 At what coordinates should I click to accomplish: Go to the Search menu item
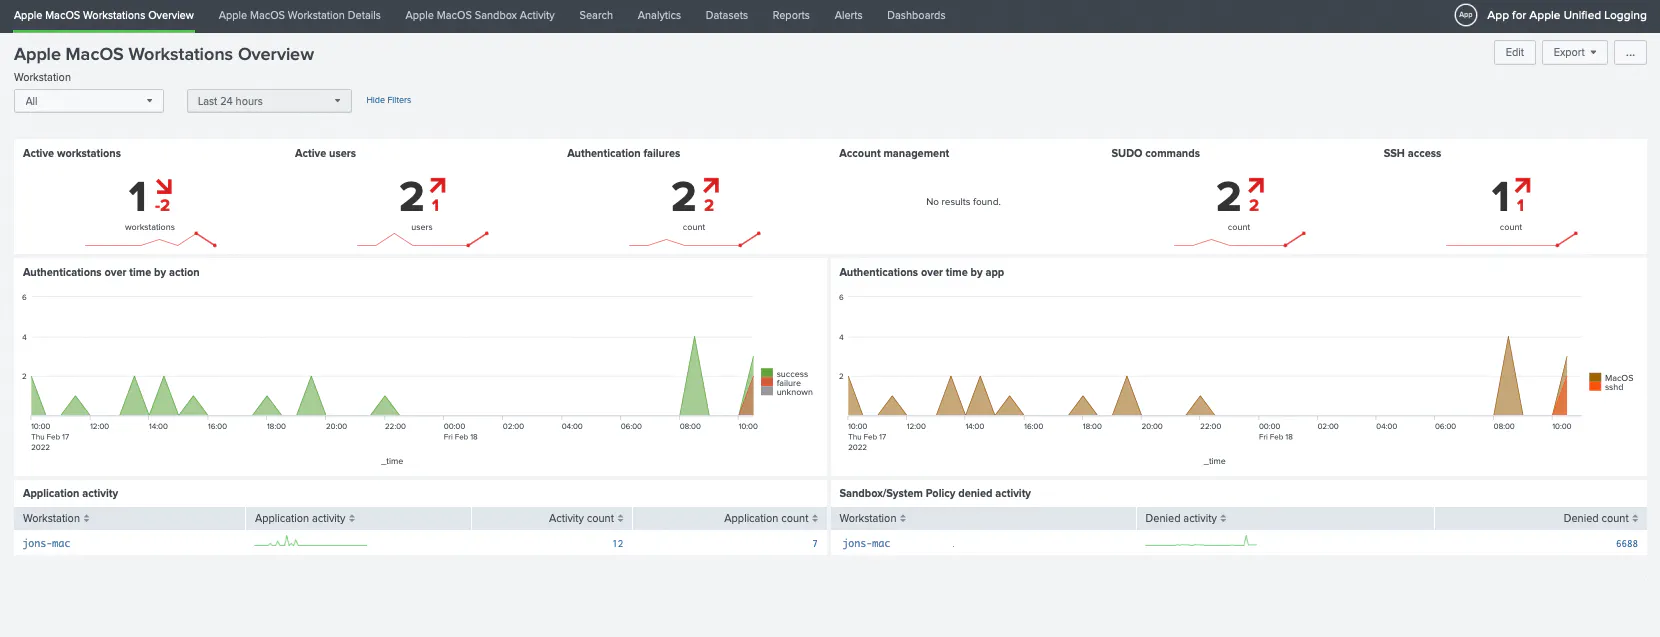click(596, 15)
